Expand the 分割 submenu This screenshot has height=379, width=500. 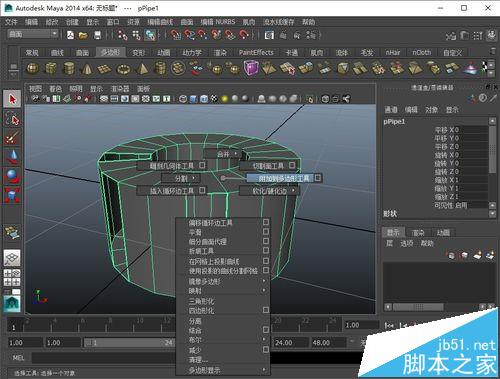[181, 178]
